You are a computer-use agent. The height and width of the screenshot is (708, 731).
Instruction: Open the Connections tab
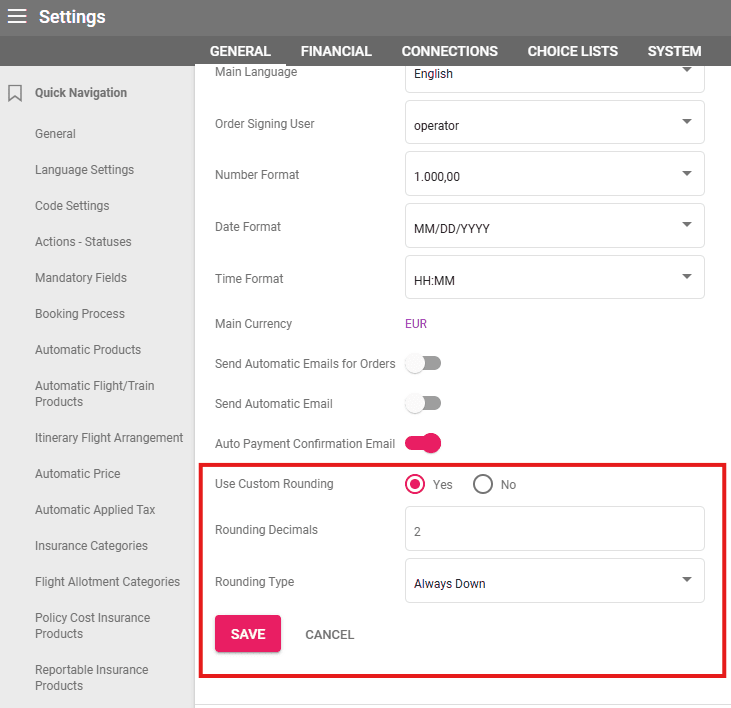coord(449,51)
